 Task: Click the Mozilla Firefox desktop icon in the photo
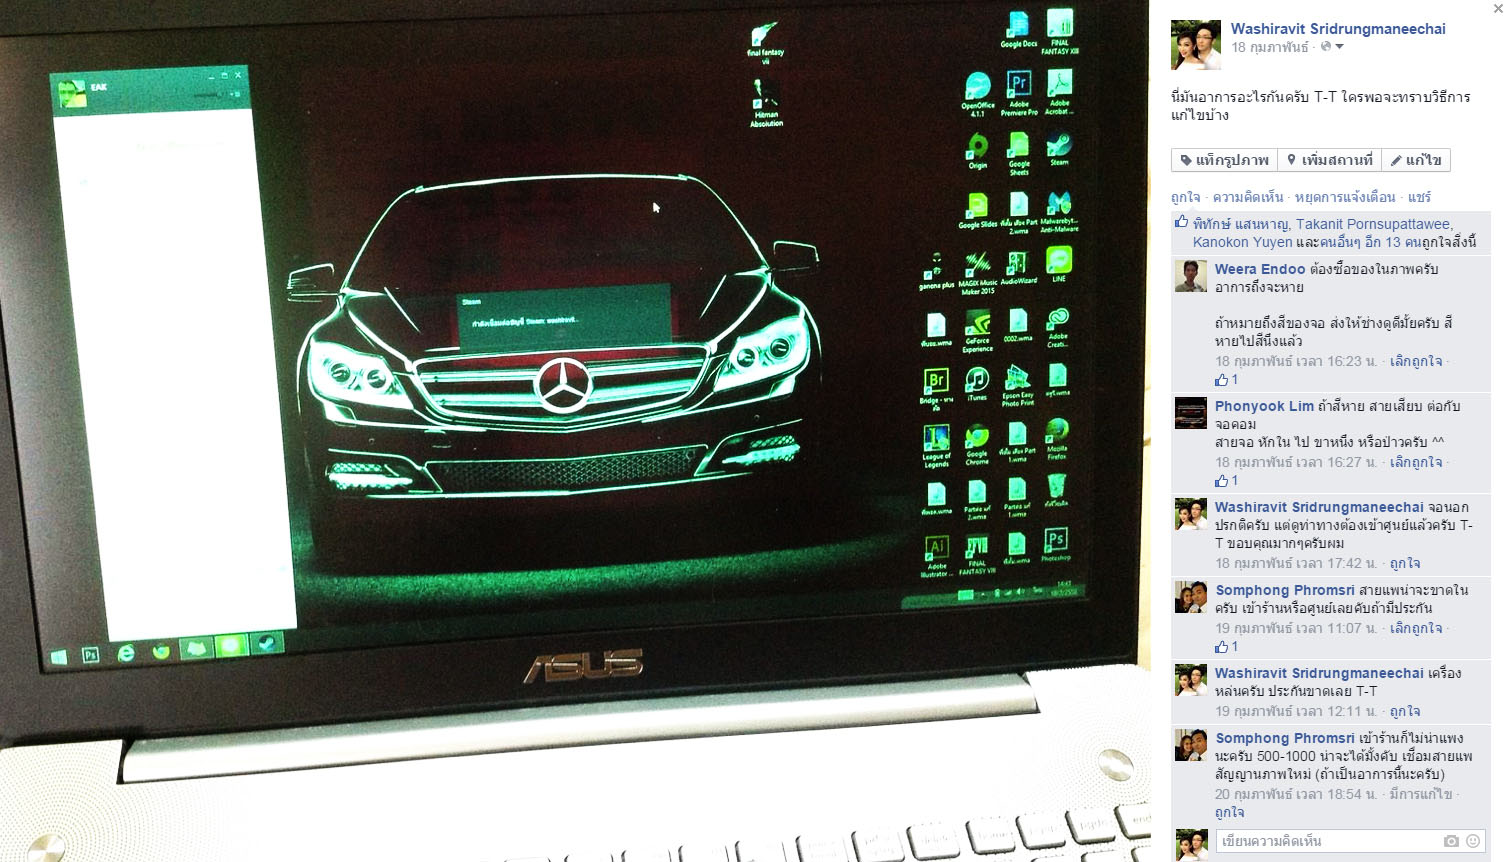(x=1057, y=439)
